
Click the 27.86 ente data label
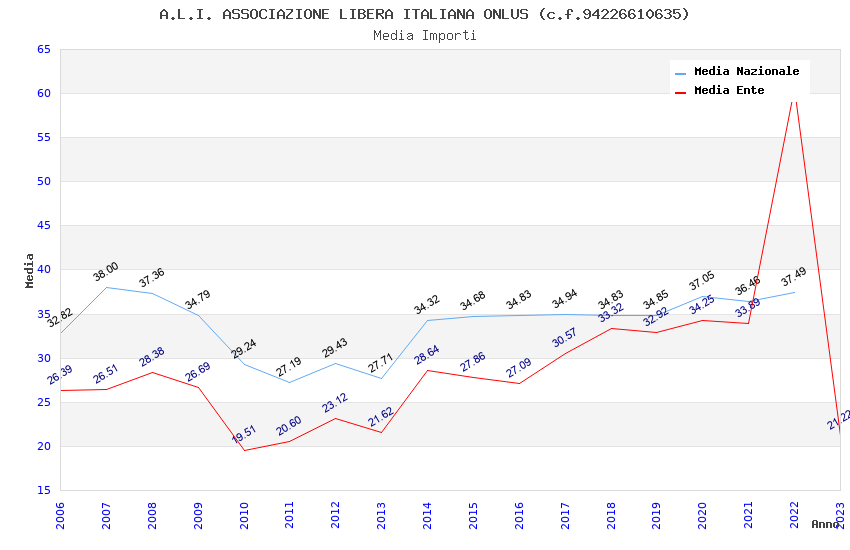[x=472, y=361]
